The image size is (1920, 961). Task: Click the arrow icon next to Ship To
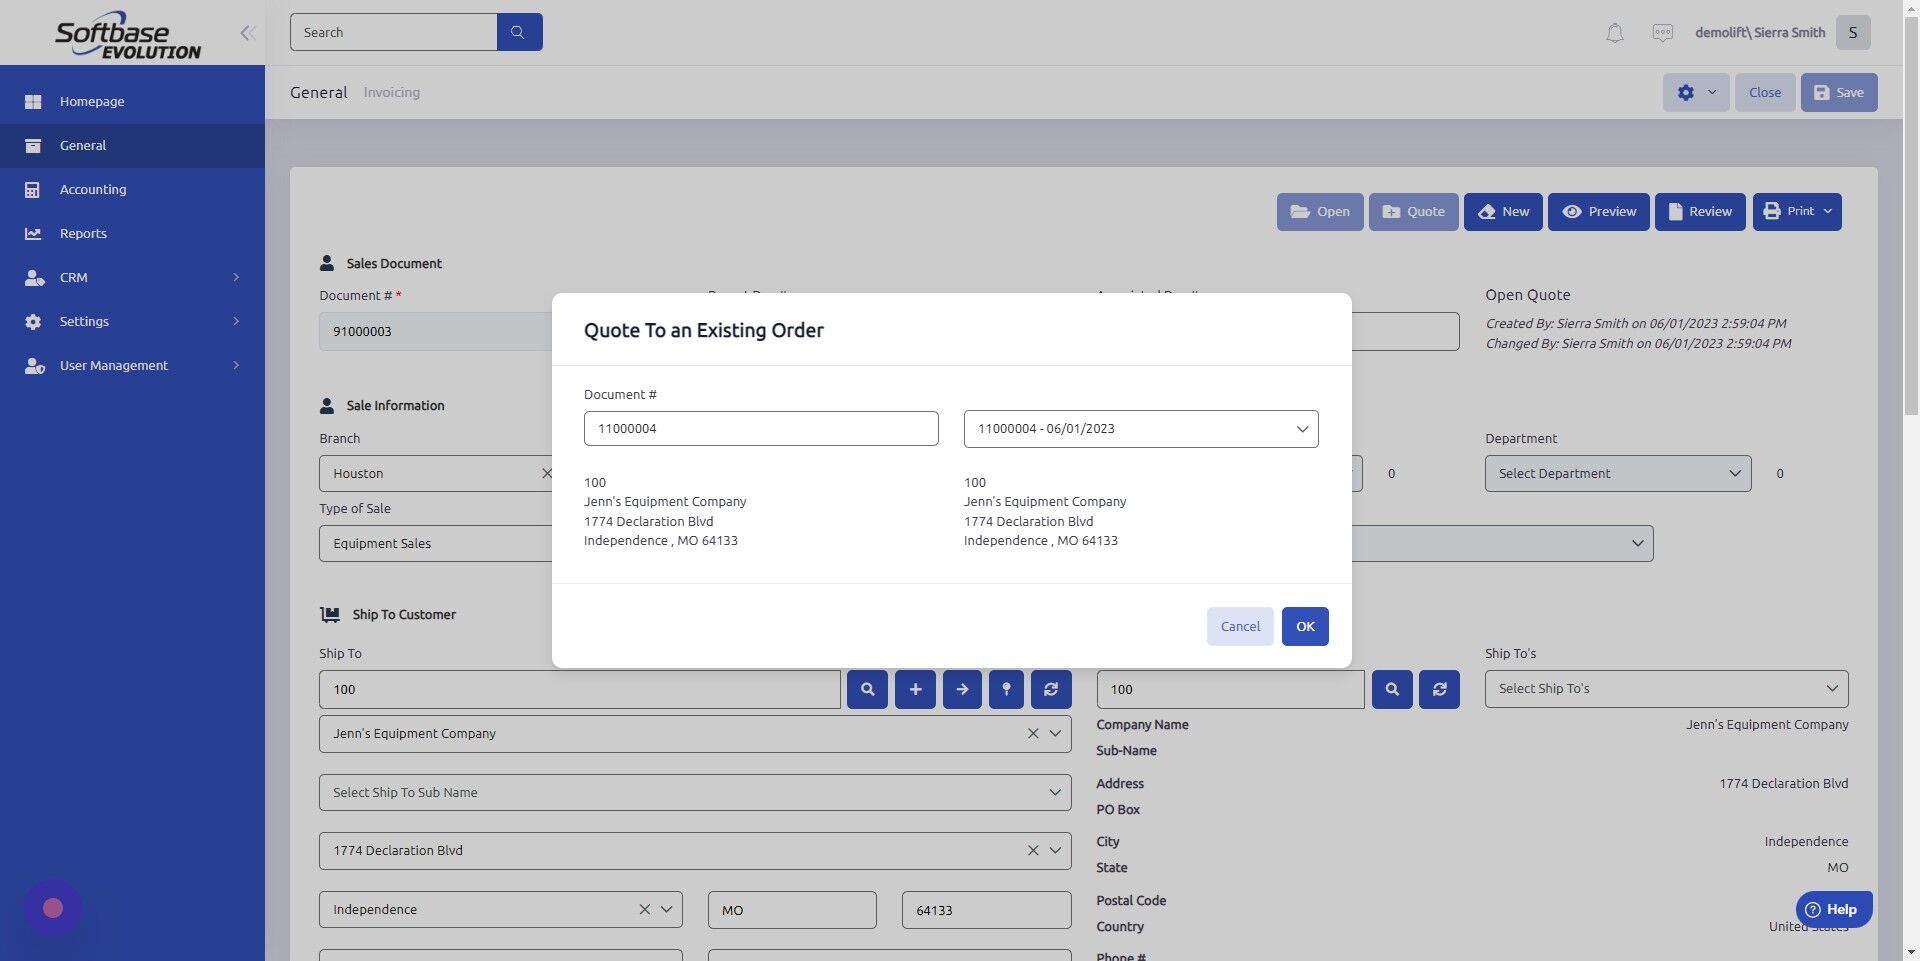[x=962, y=689]
